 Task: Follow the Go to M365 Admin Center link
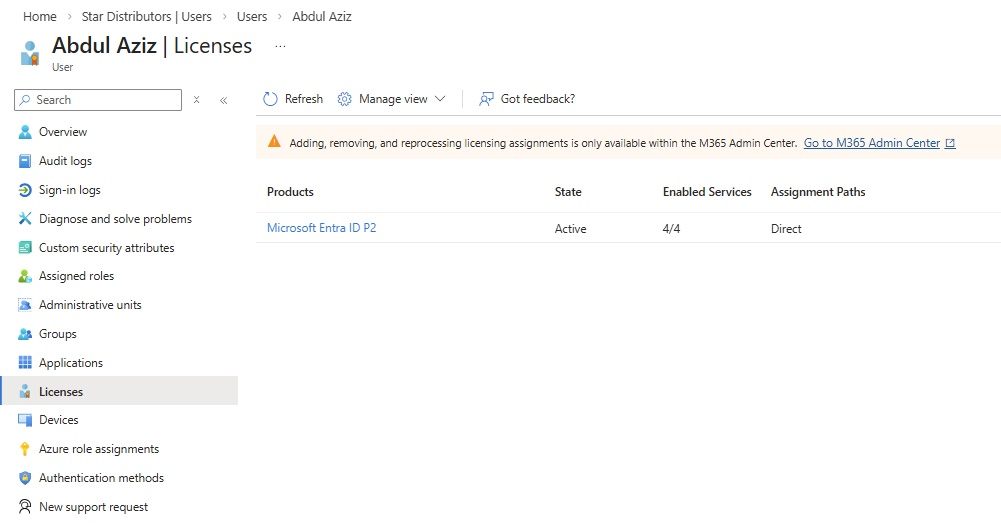872,143
